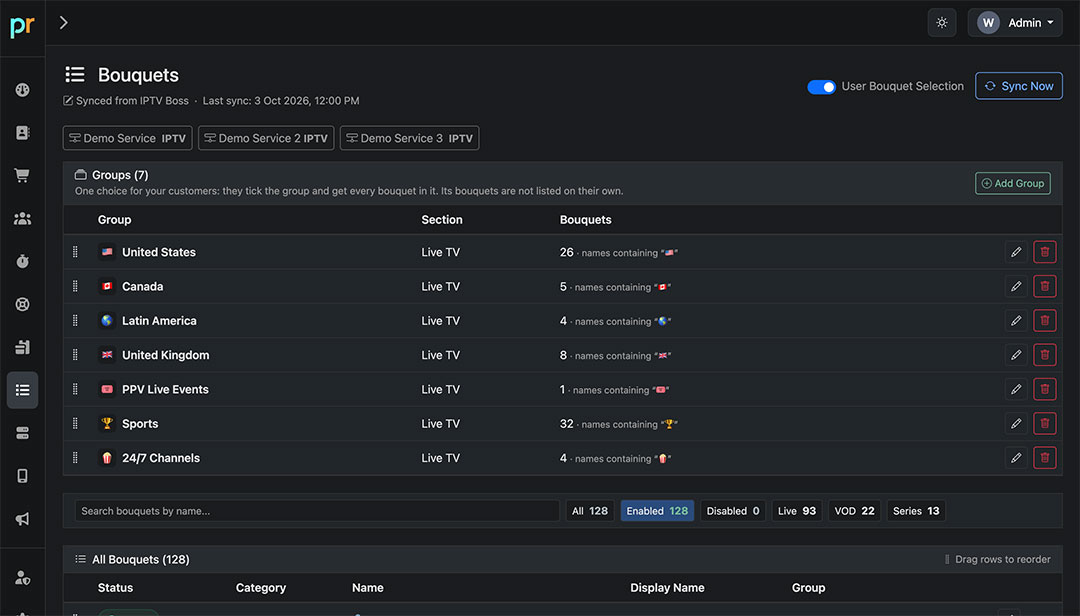Open the stopwatch sidebar icon
1080x616 pixels.
point(23,261)
